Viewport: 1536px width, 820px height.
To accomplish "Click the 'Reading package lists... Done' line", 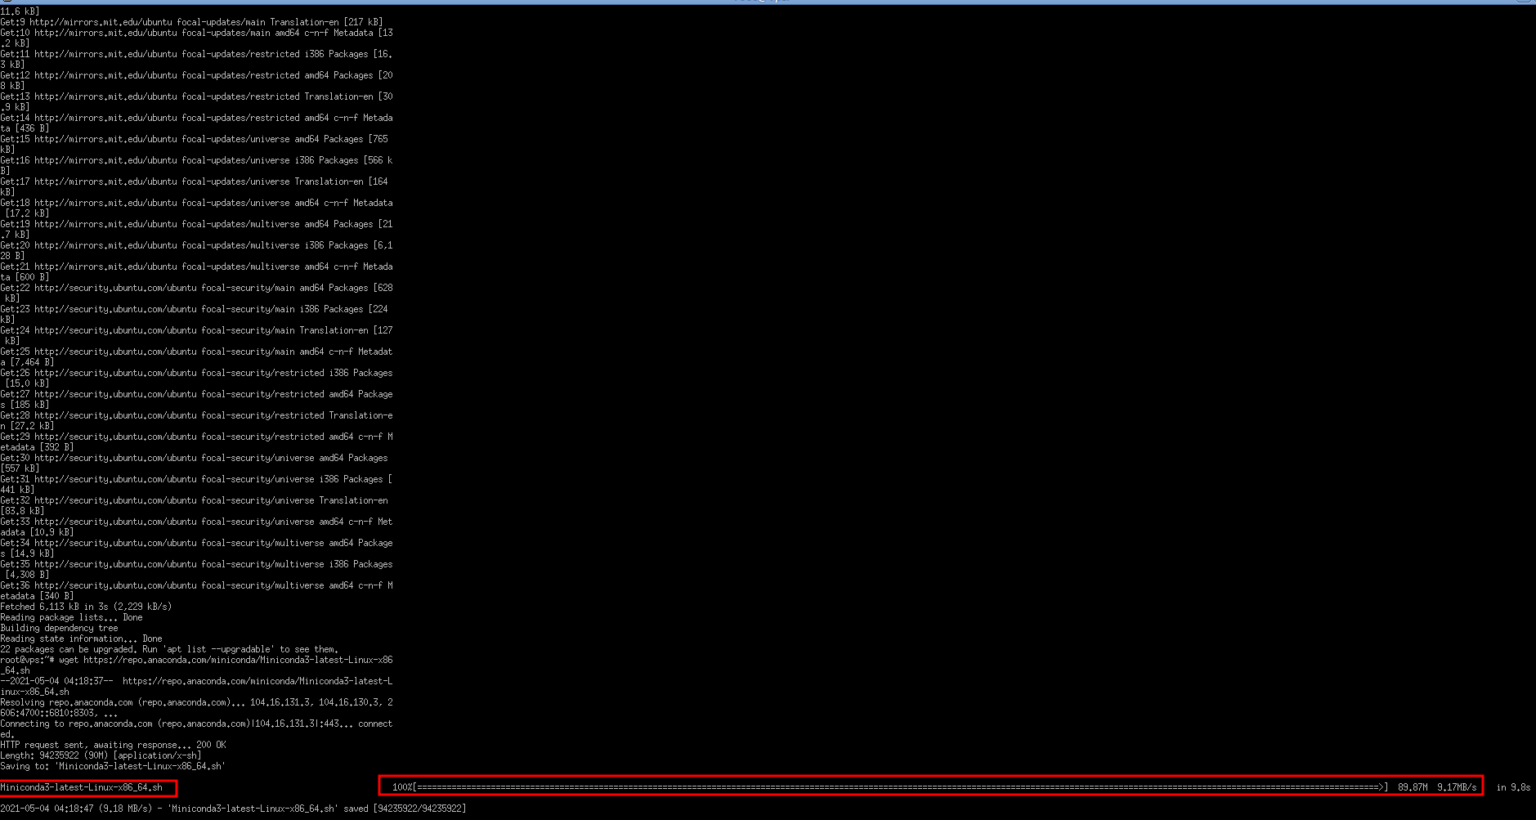I will (x=71, y=618).
